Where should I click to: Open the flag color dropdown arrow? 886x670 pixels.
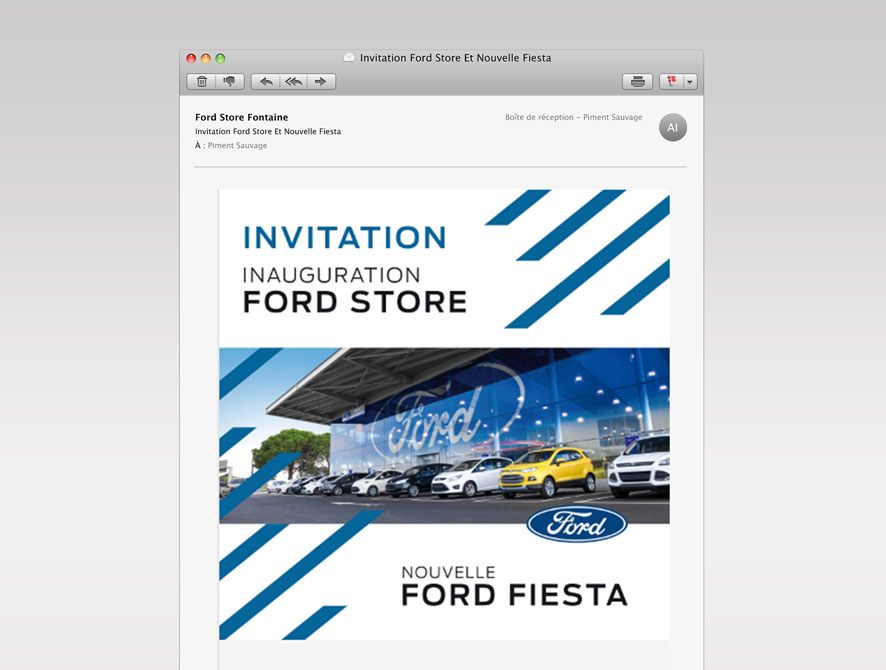point(690,82)
